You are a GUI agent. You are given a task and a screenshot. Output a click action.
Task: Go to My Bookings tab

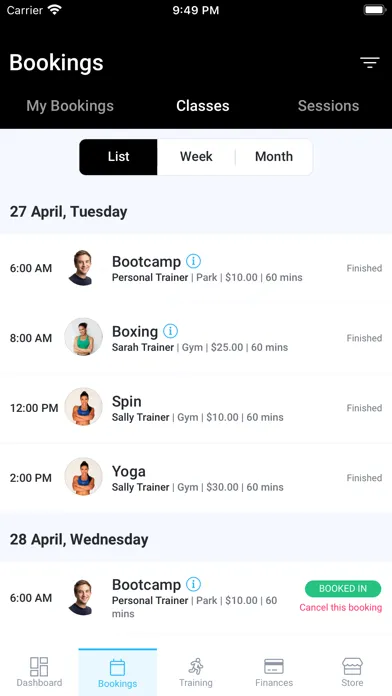coord(70,106)
